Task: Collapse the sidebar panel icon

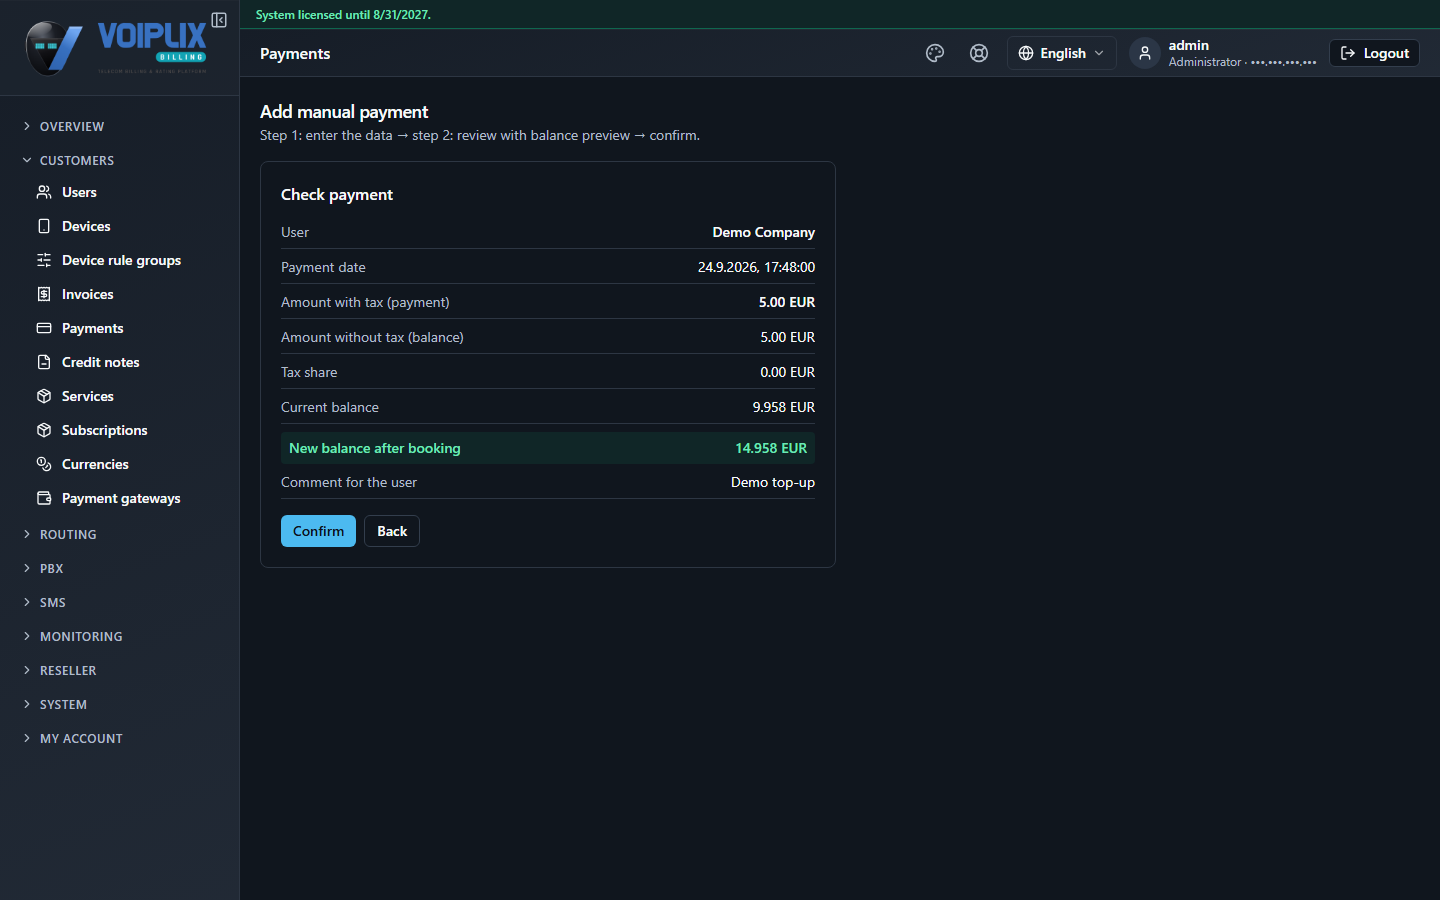Action: (219, 20)
